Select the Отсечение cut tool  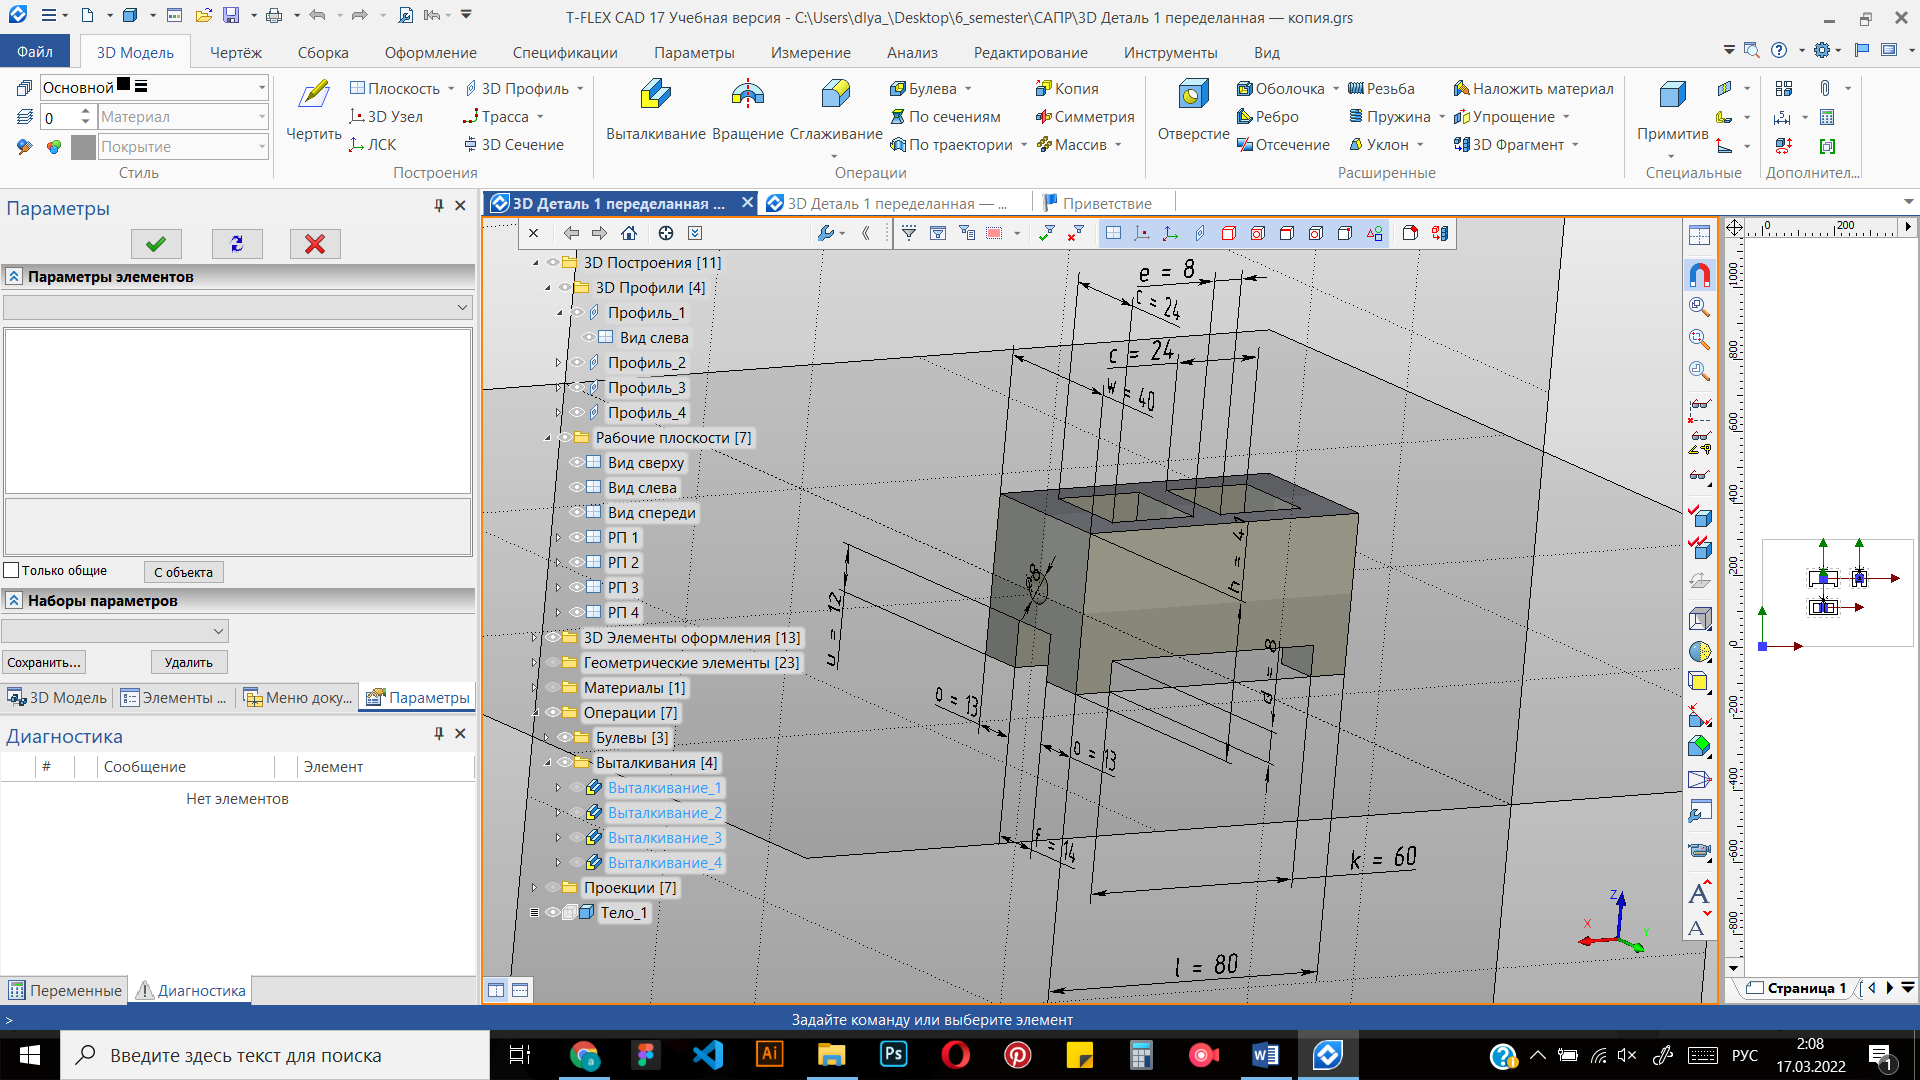[1283, 145]
